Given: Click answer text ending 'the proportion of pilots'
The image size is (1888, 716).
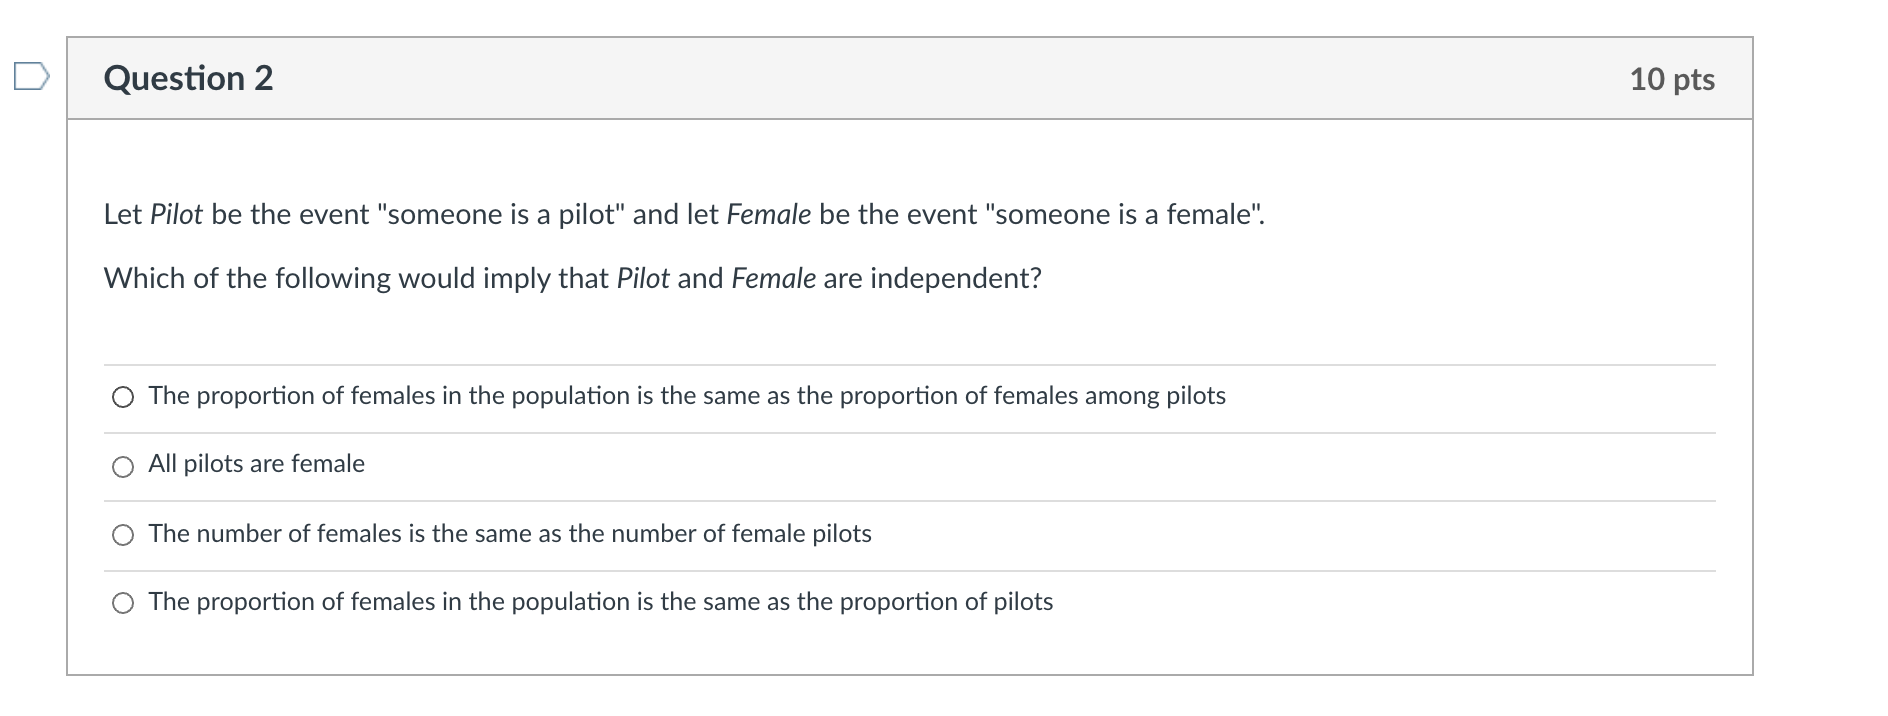Looking at the screenshot, I should [601, 602].
